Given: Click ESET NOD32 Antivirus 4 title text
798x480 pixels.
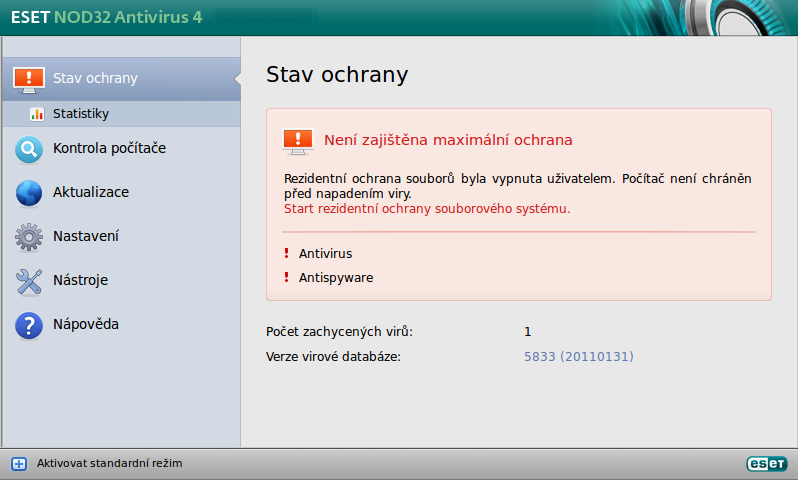Looking at the screenshot, I should [x=106, y=17].
